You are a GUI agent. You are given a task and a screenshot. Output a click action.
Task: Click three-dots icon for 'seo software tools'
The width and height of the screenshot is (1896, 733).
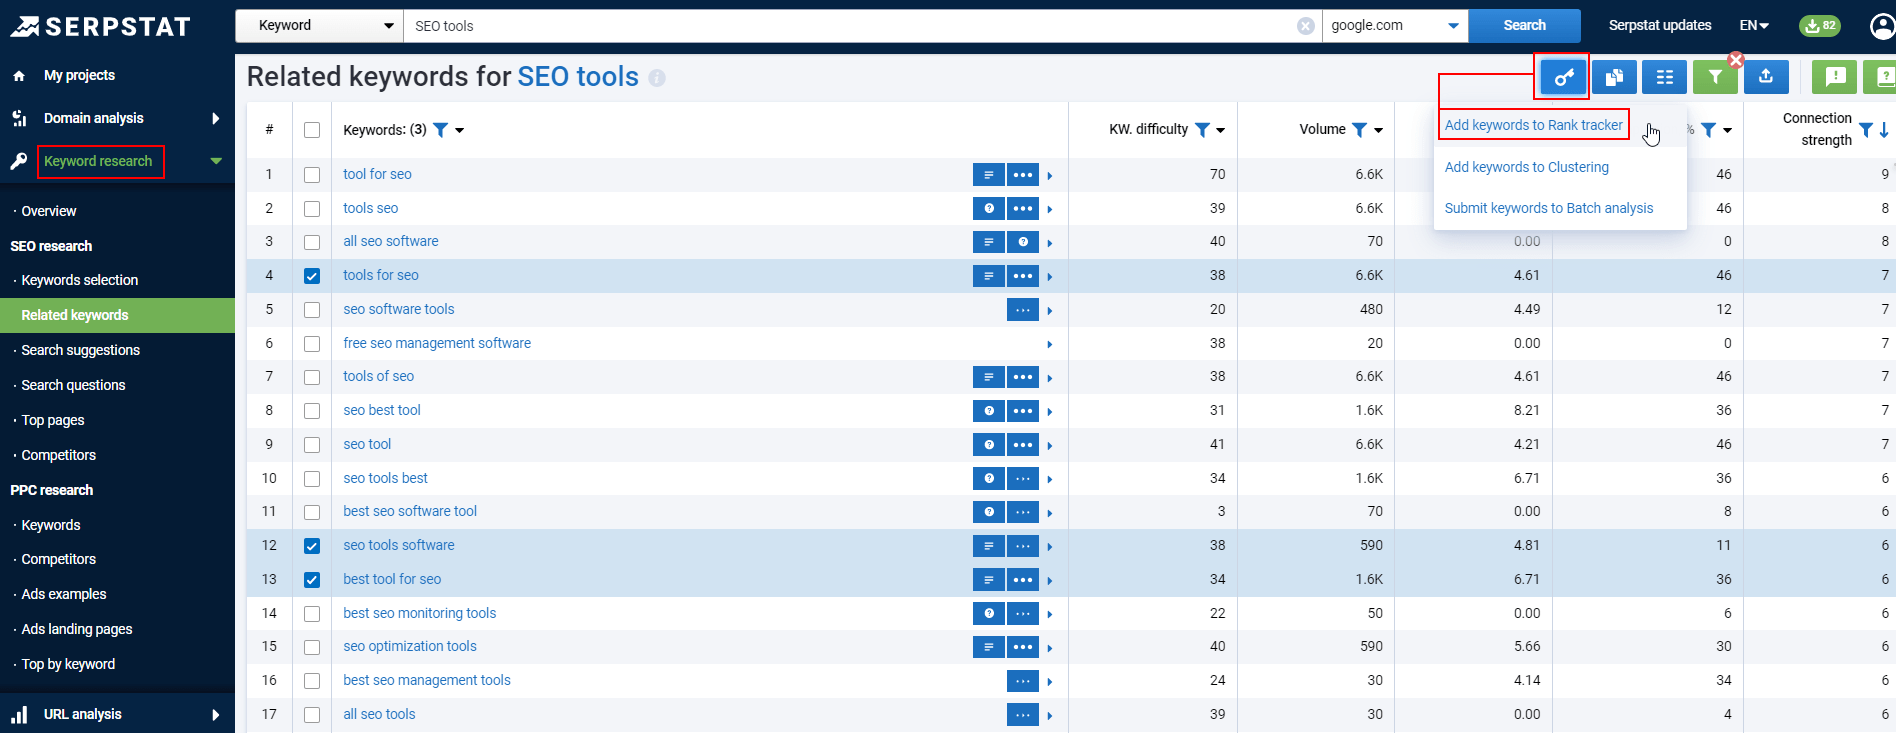[1023, 310]
